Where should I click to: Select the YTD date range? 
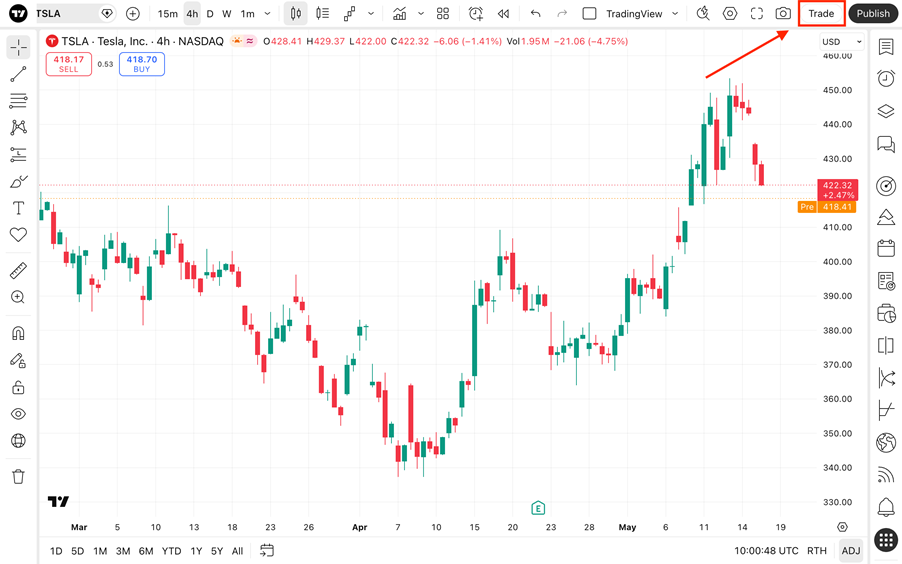pyautogui.click(x=171, y=551)
